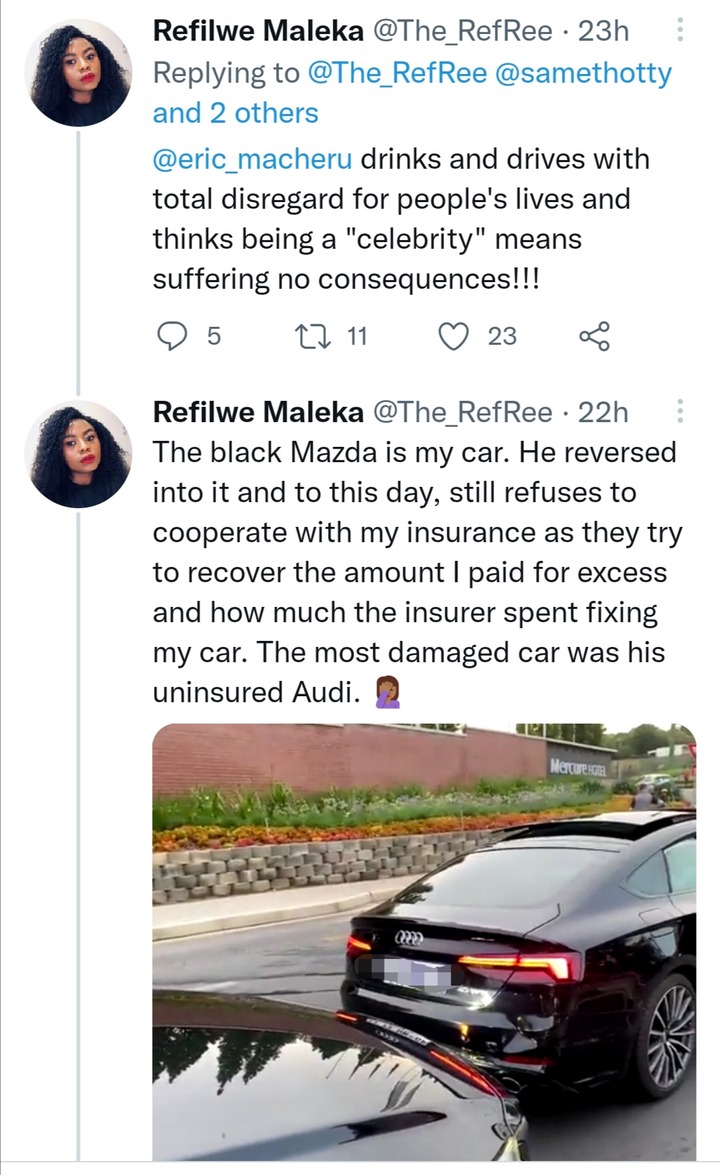The width and height of the screenshot is (720, 1175).
Task: Show the 'and 2 others' recipients
Action: coord(235,113)
